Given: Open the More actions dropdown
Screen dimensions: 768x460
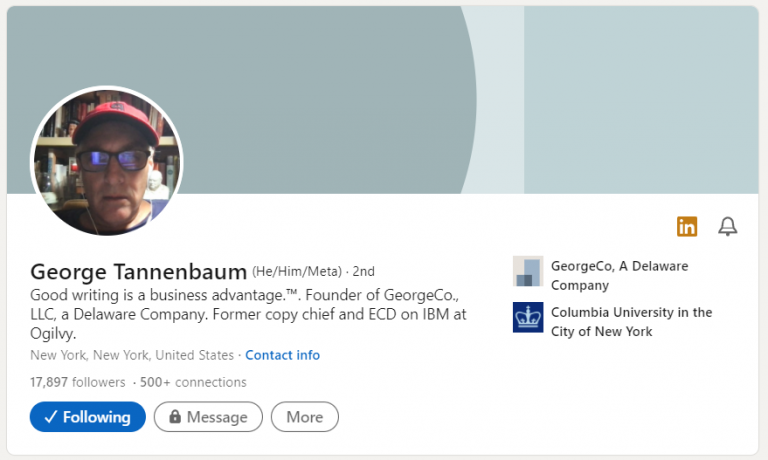Looking at the screenshot, I should coord(305,417).
